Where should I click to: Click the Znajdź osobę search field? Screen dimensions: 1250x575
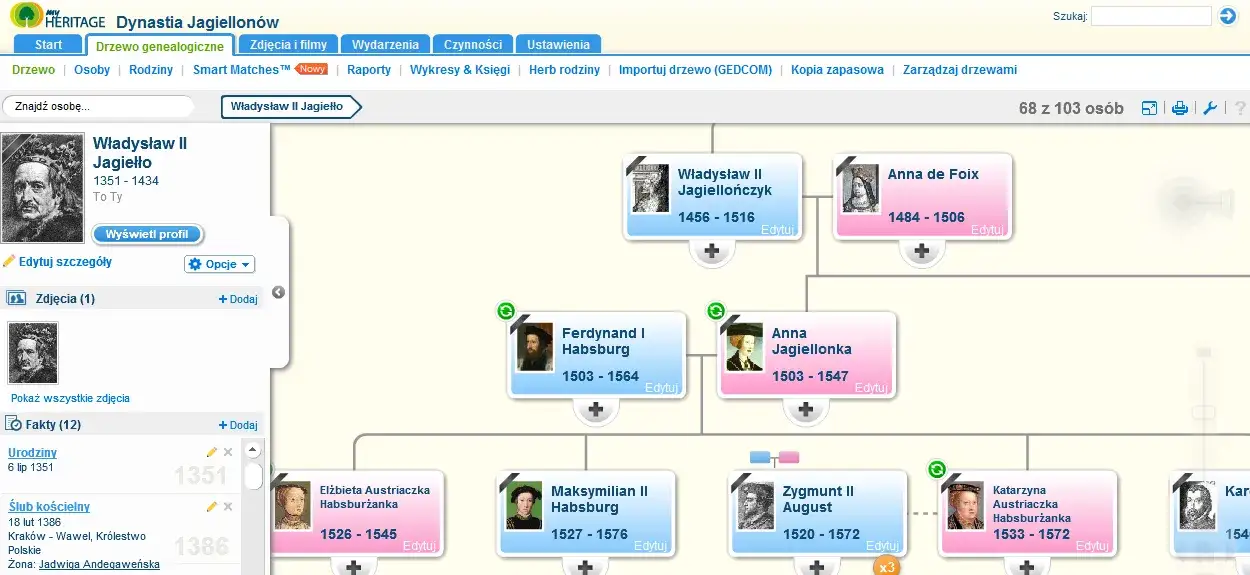(x=98, y=106)
